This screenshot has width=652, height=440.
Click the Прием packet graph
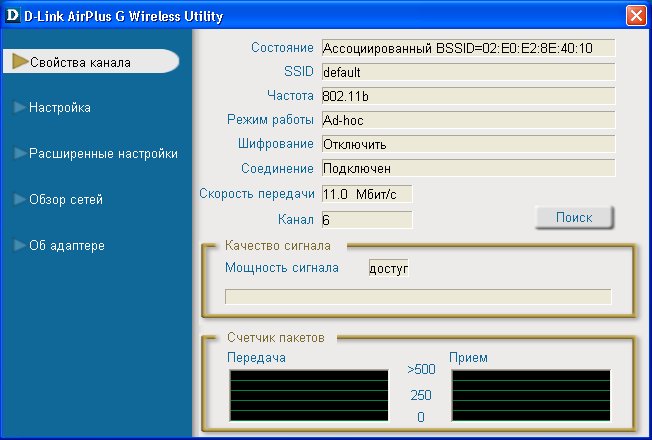tap(531, 395)
